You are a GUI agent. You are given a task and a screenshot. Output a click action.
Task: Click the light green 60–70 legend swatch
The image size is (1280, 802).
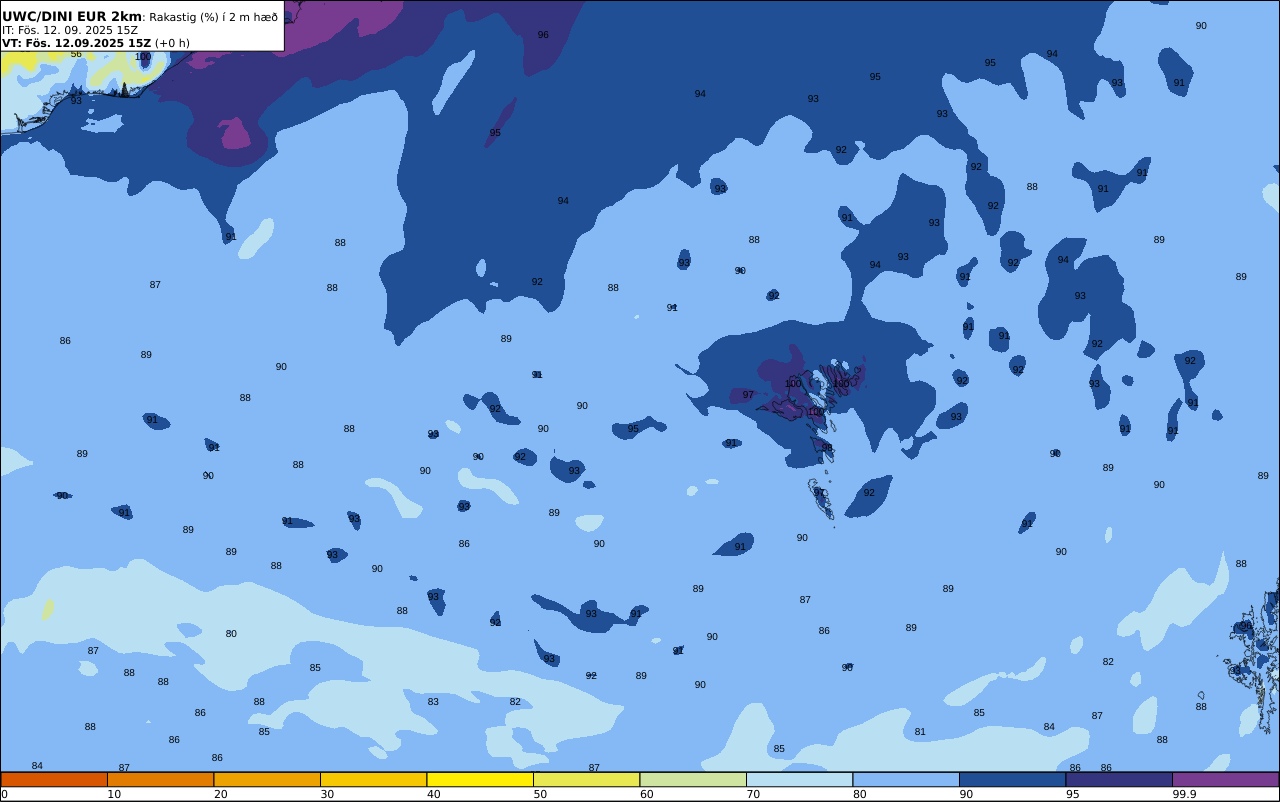693,779
